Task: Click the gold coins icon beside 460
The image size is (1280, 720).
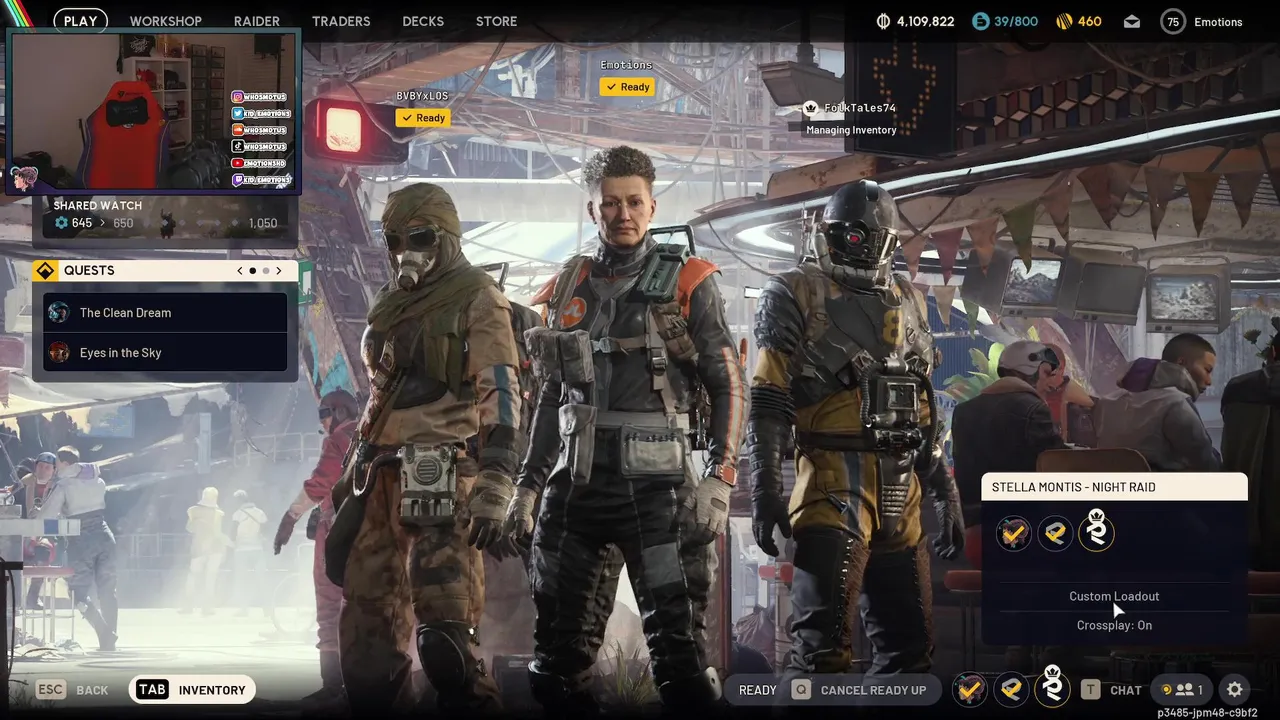Action: click(1064, 21)
